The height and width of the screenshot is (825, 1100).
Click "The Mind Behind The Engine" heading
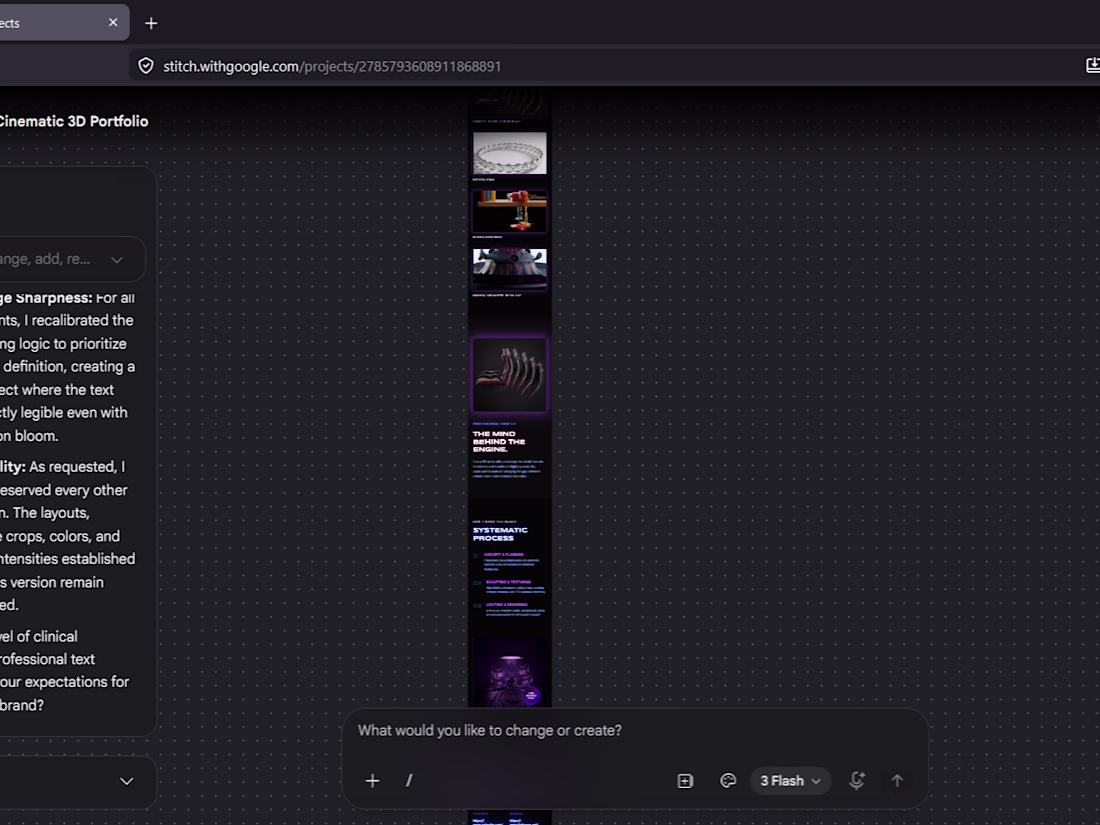pos(499,441)
